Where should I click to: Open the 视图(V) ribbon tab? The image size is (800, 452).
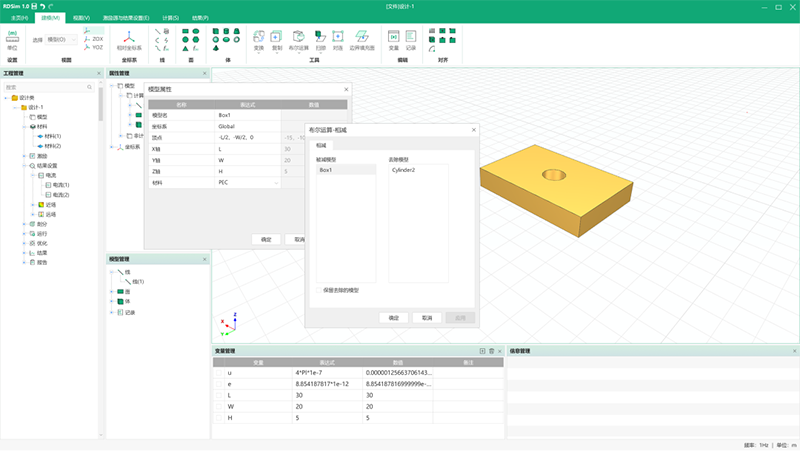(x=81, y=17)
